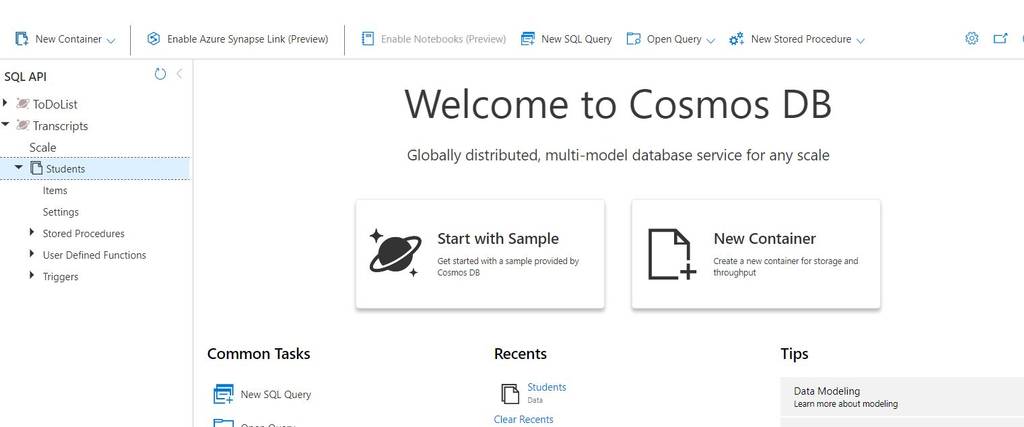Open Settings under Students
This screenshot has height=427, width=1024.
click(x=61, y=212)
